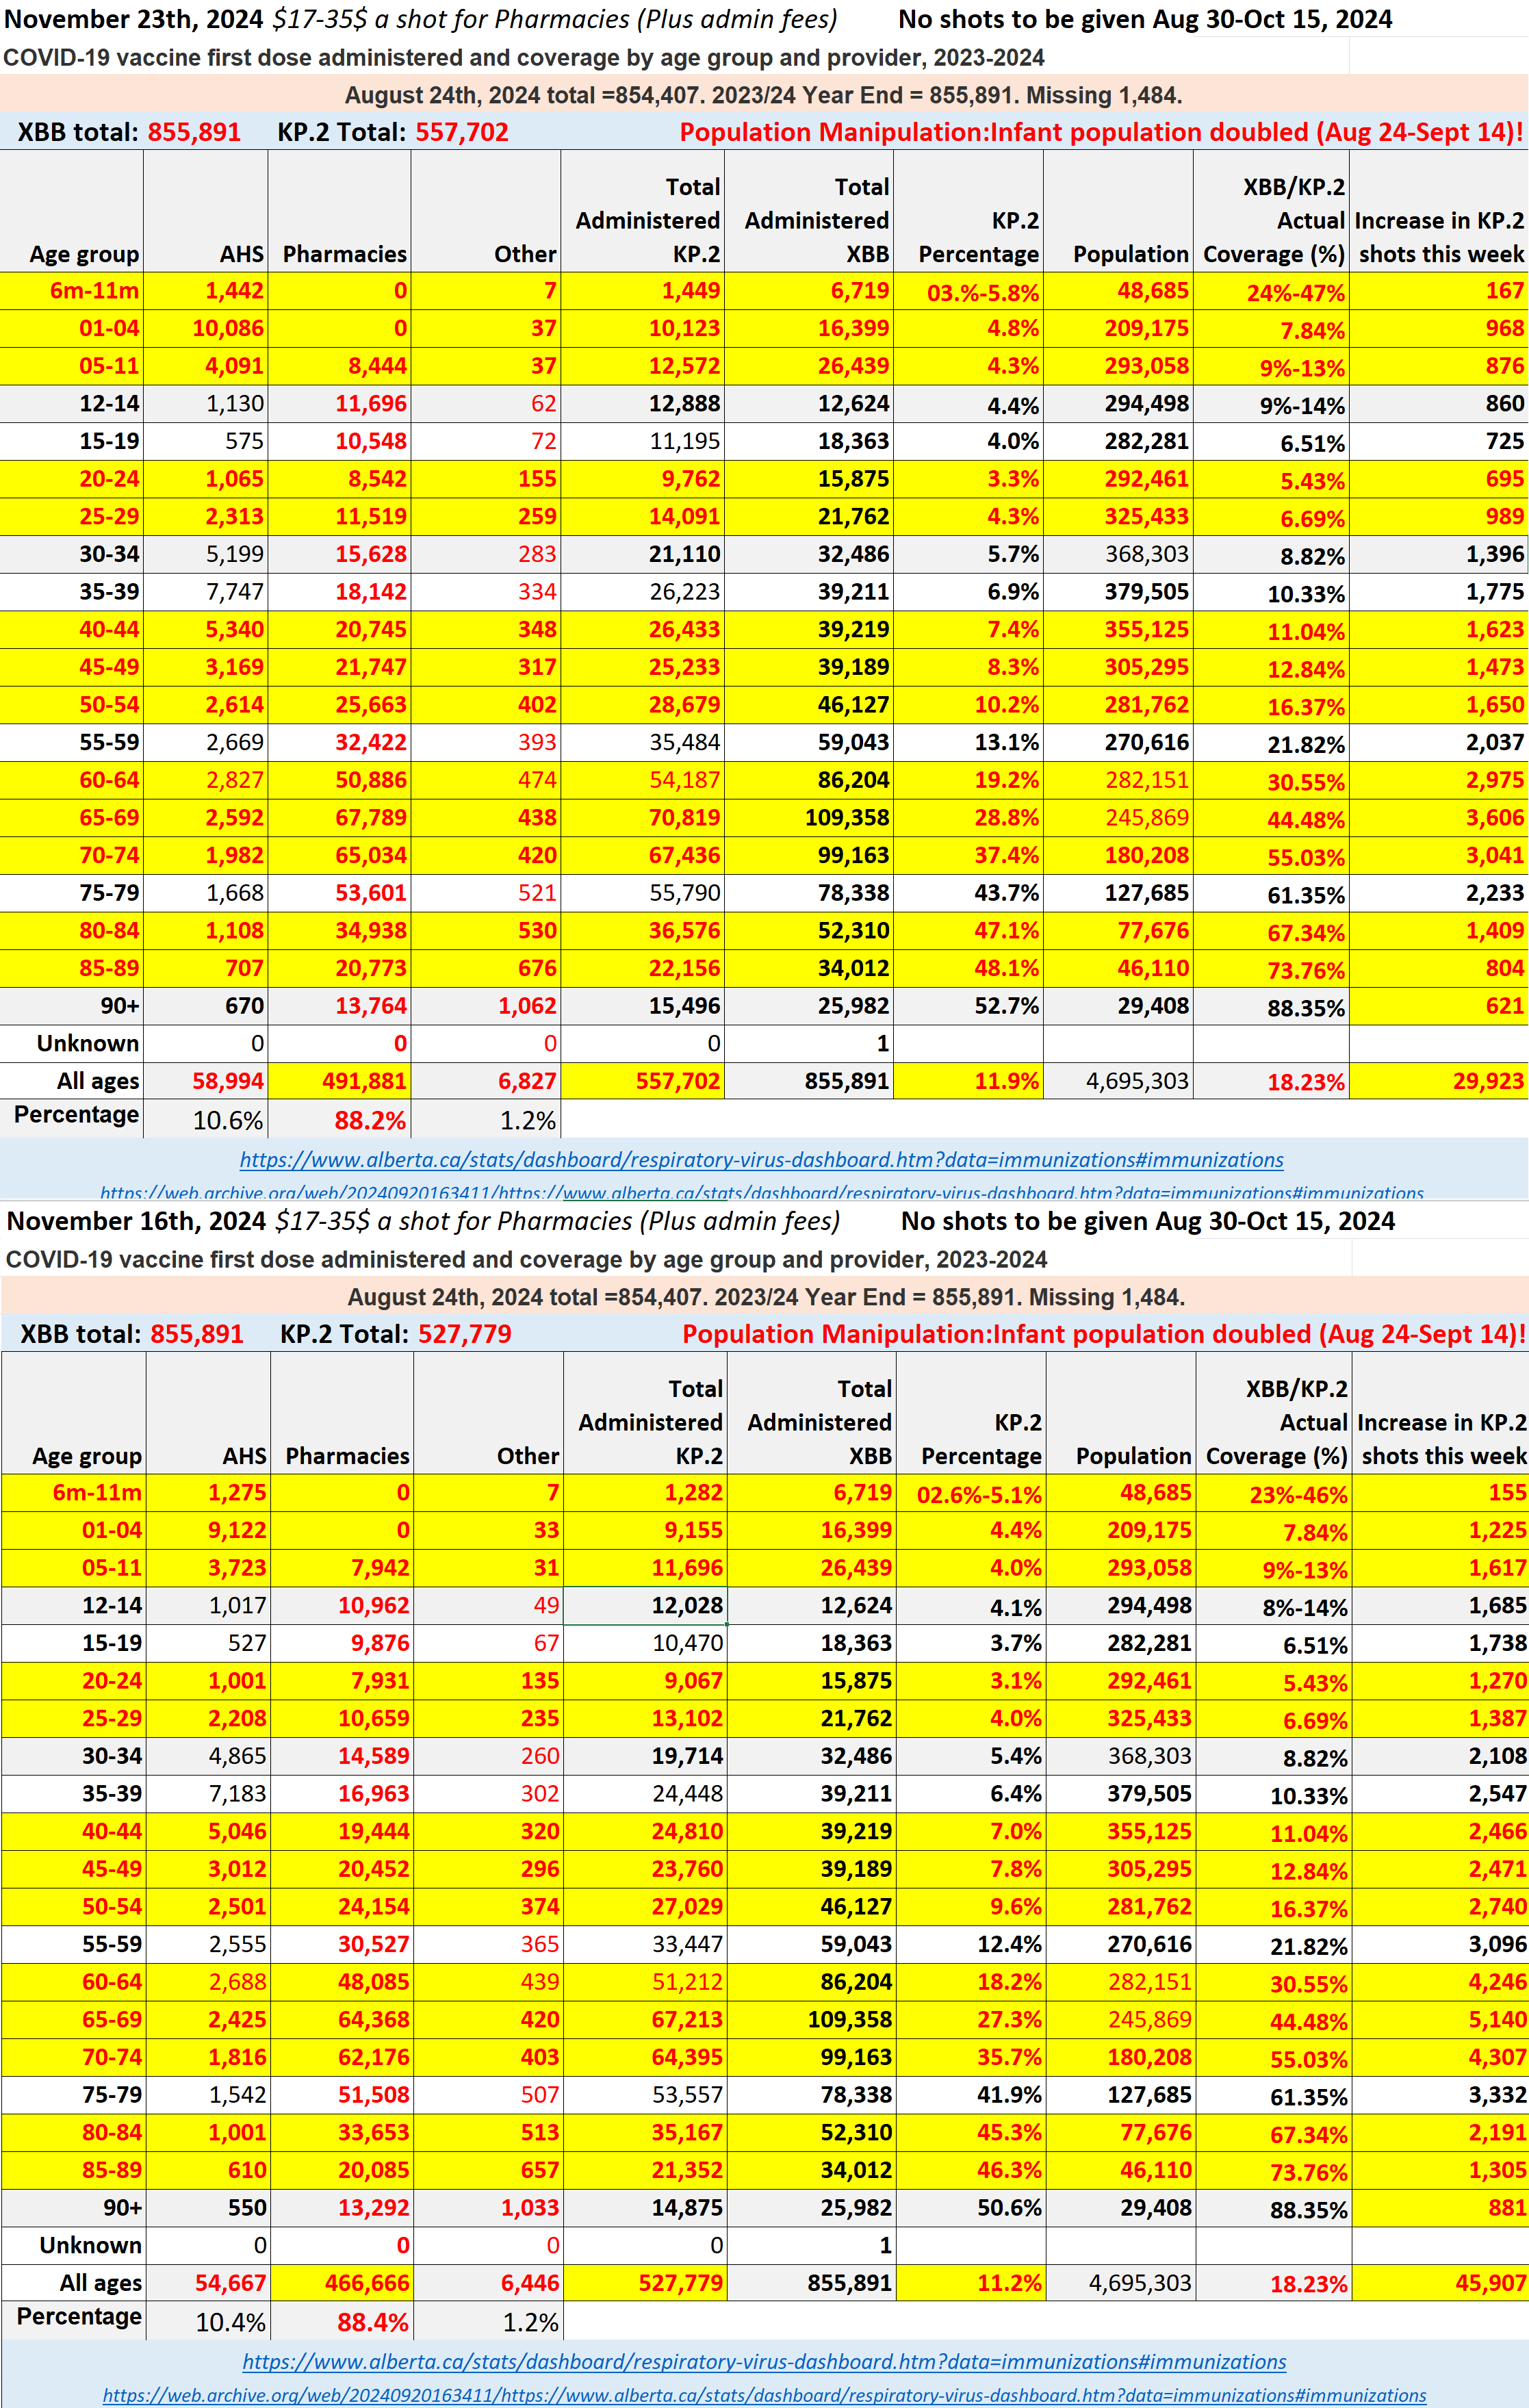Click KP.2 value 10,470
This screenshot has width=1529, height=2408.
(646, 1643)
